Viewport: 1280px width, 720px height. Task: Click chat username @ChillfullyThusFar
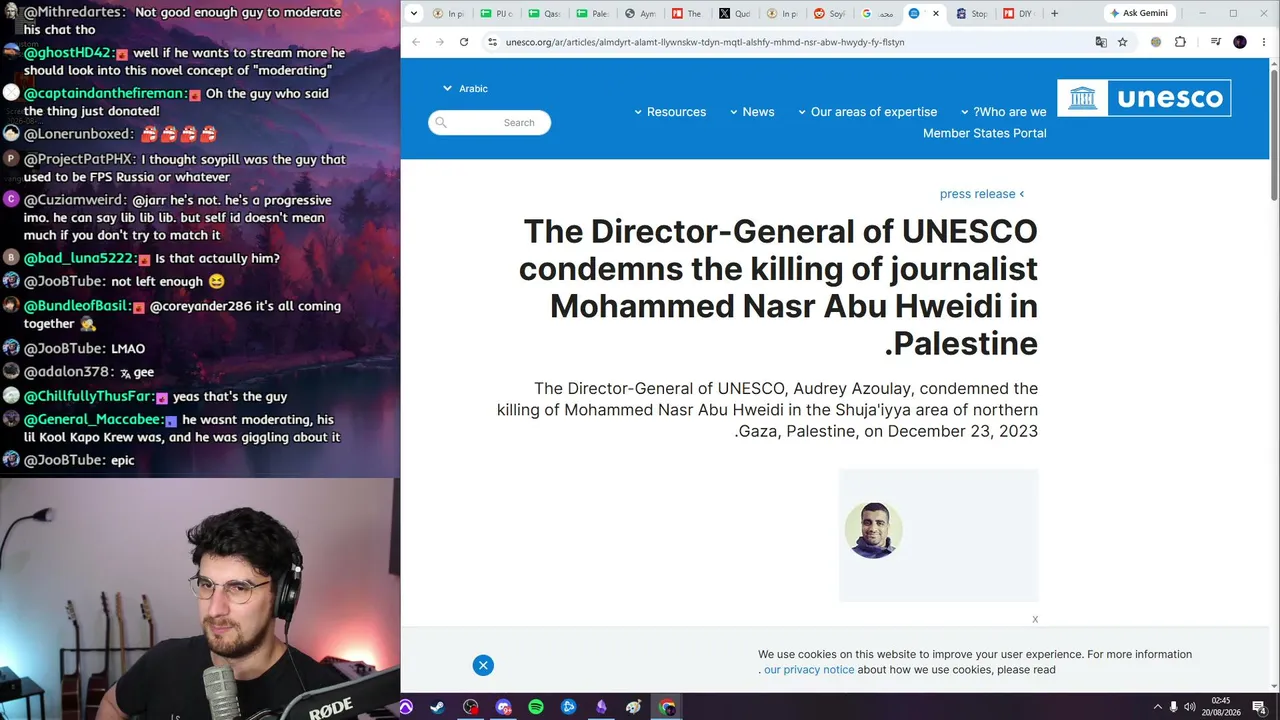point(89,397)
